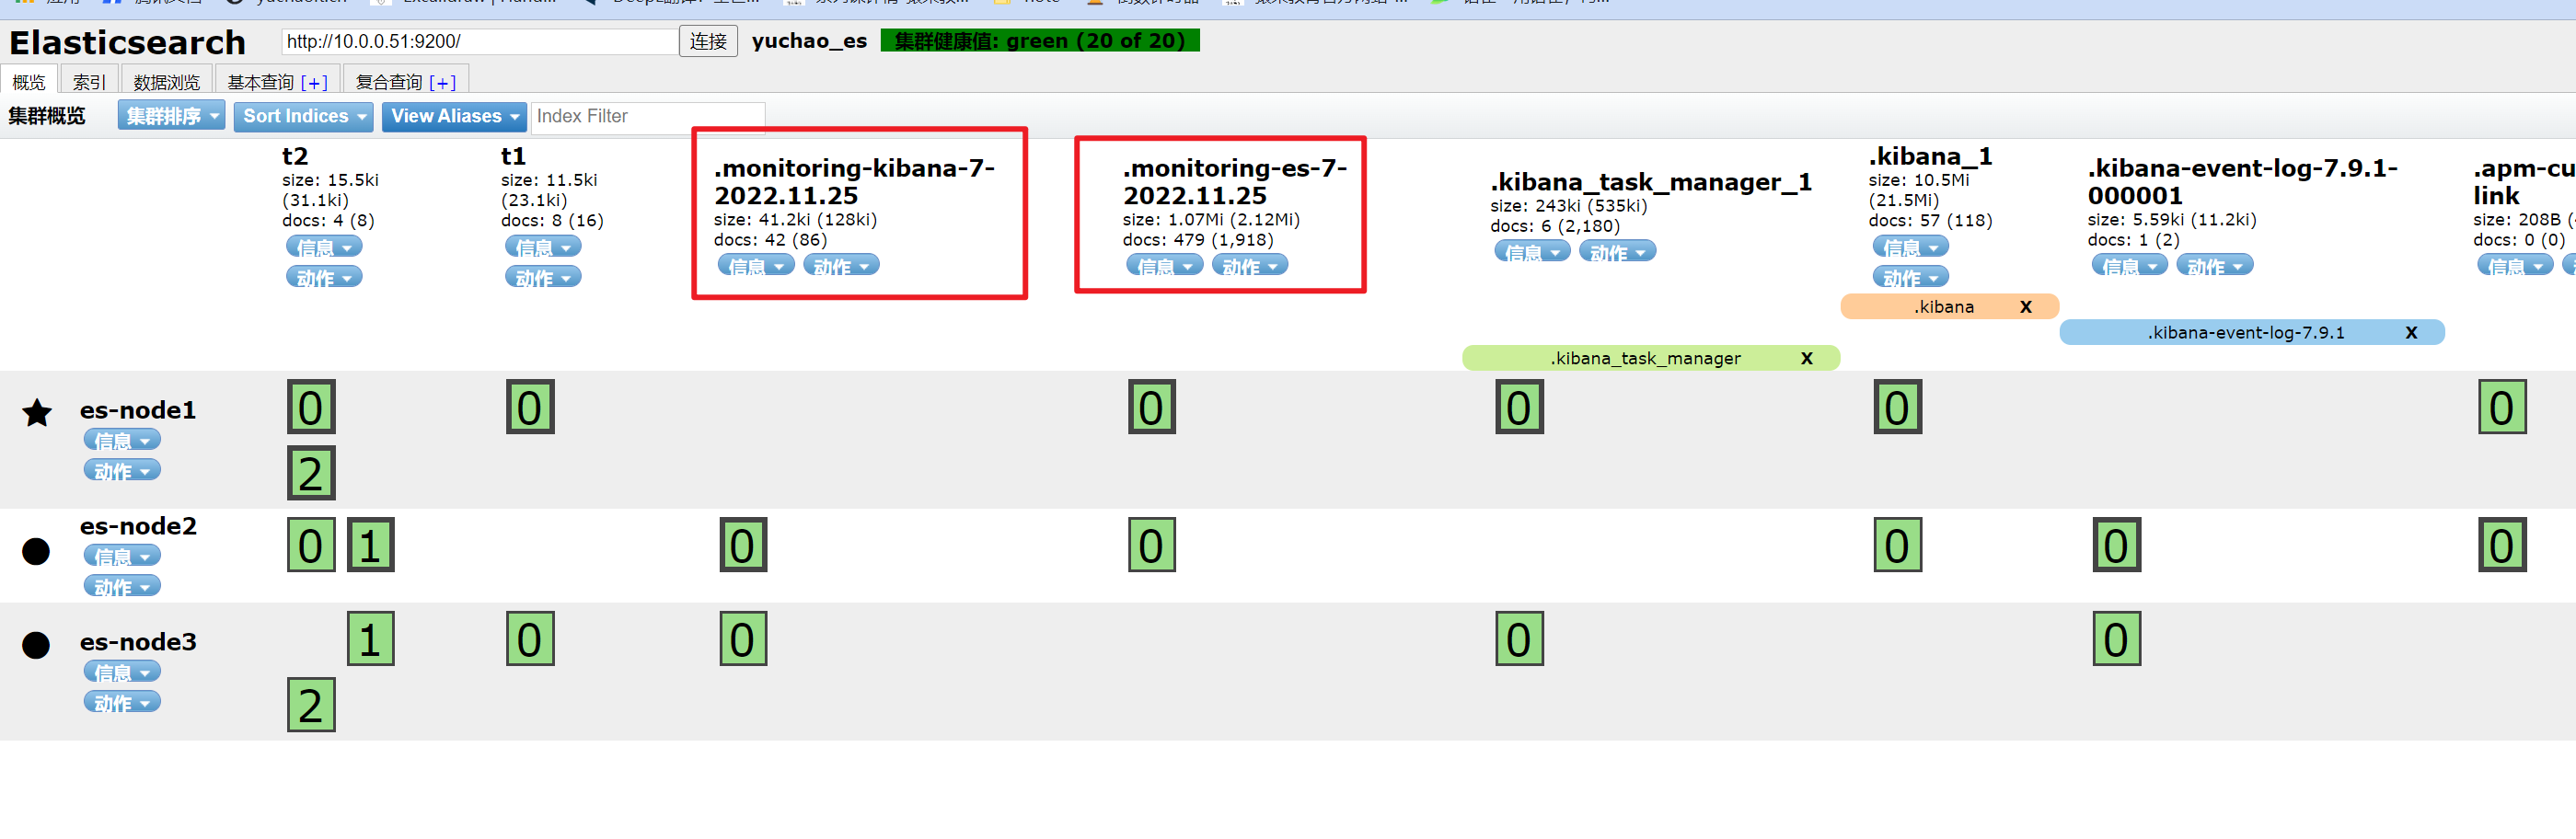Click shard 2 box on es-node1
This screenshot has width=2576, height=839.
311,473
